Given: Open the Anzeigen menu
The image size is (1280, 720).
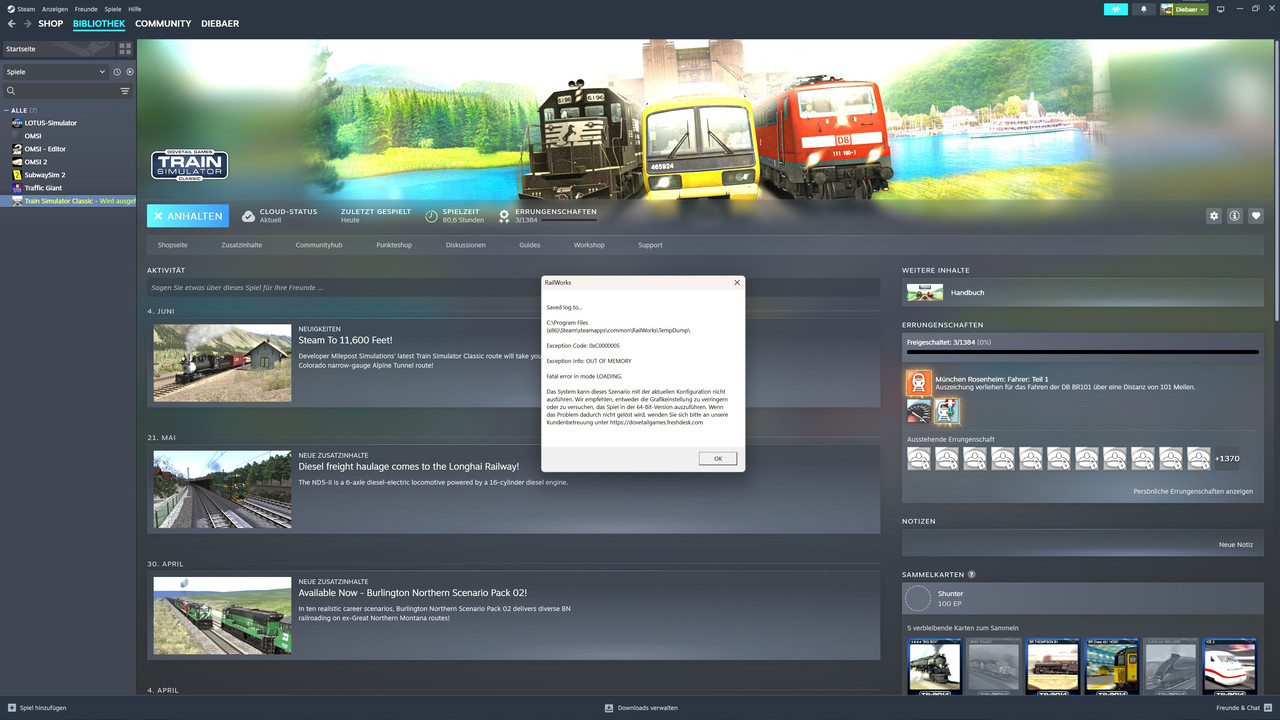Looking at the screenshot, I should coord(55,9).
